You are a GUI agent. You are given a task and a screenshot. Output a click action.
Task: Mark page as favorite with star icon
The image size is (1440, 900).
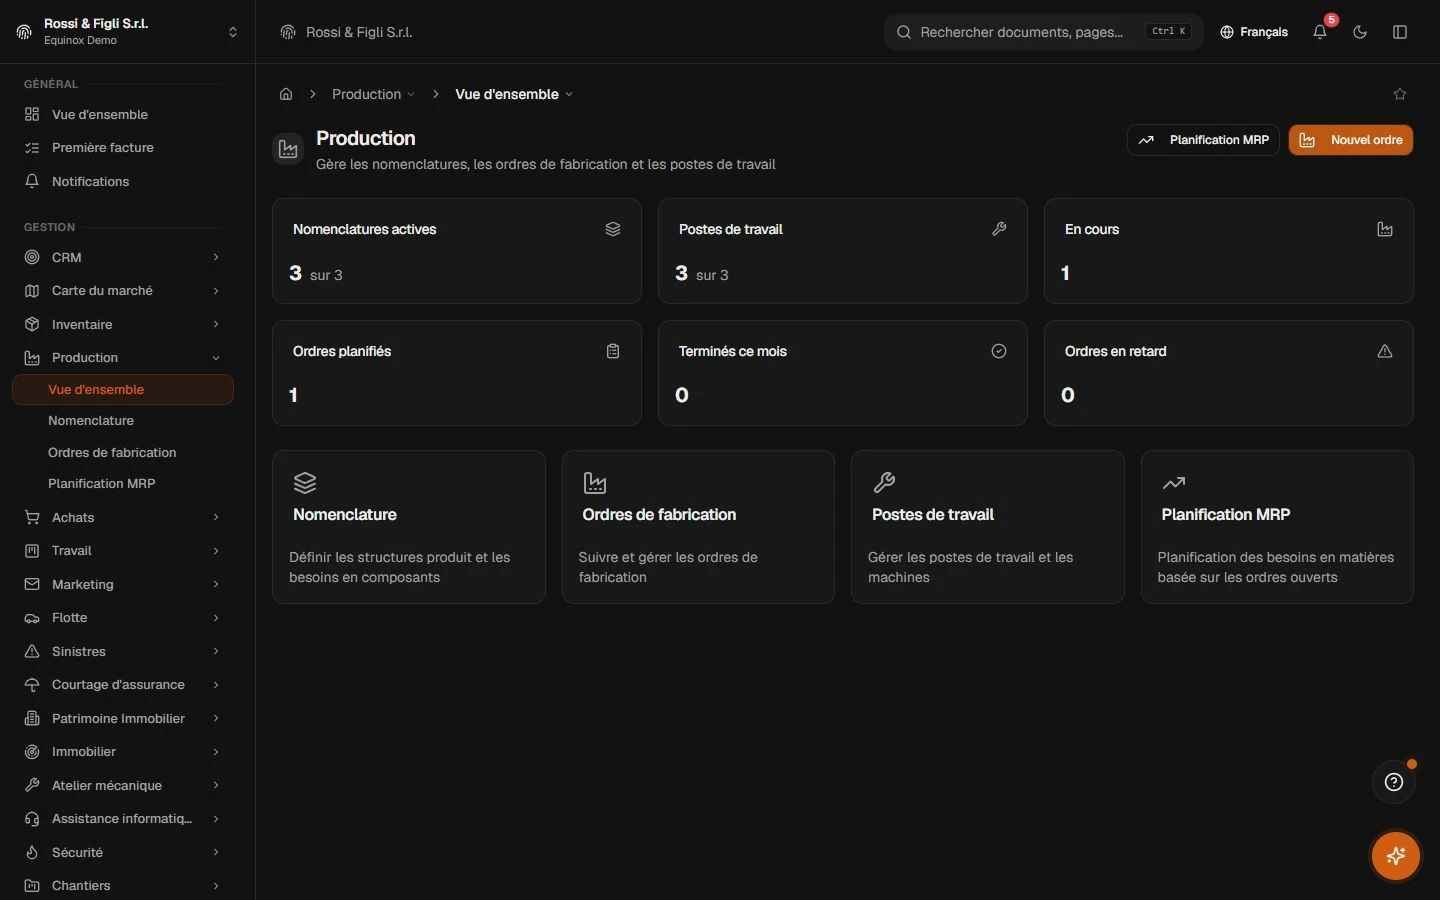click(x=1400, y=94)
